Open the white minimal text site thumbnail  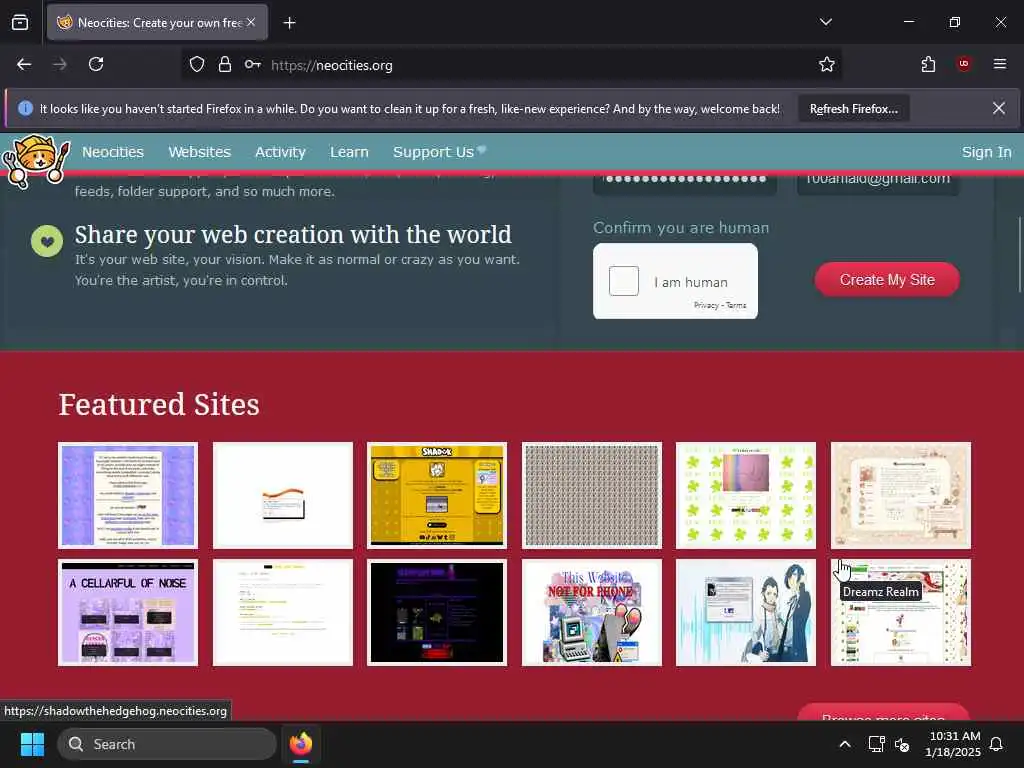click(x=283, y=613)
